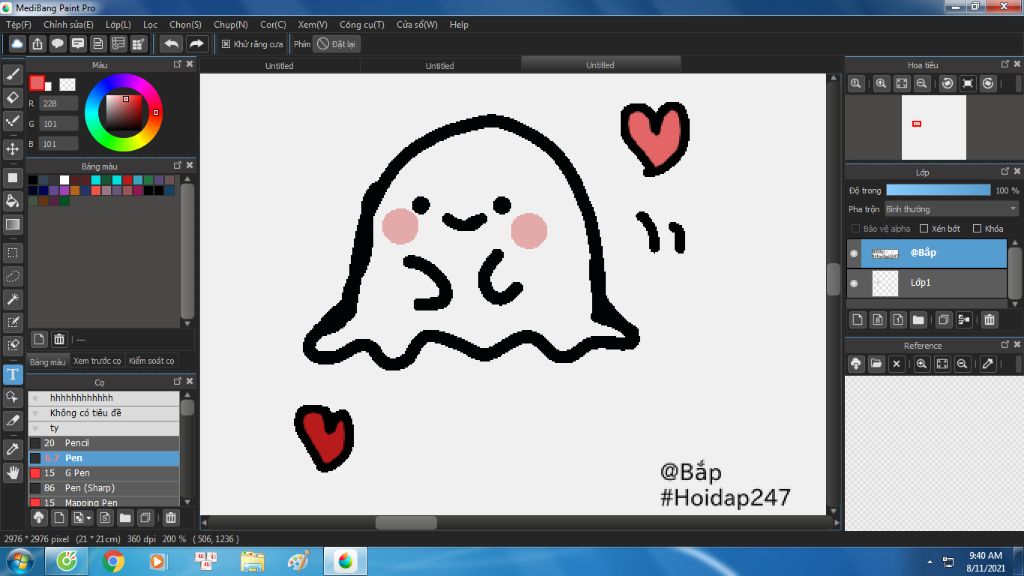Switch to Xem trước cọ tab
Viewport: 1024px width, 576px height.
click(97, 360)
